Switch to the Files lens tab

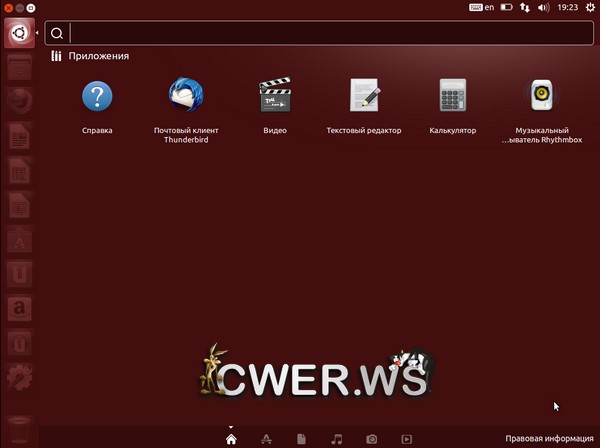[x=301, y=439]
